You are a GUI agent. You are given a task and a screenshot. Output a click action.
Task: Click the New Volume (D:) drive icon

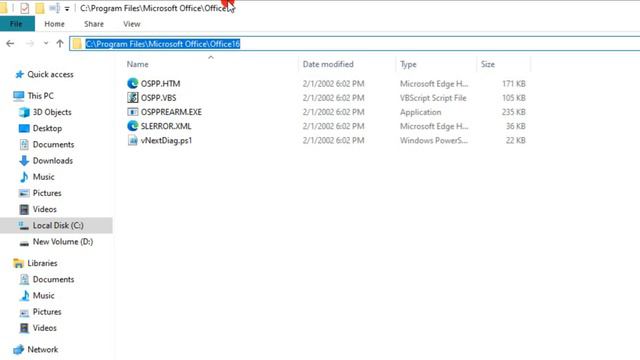pos(24,242)
